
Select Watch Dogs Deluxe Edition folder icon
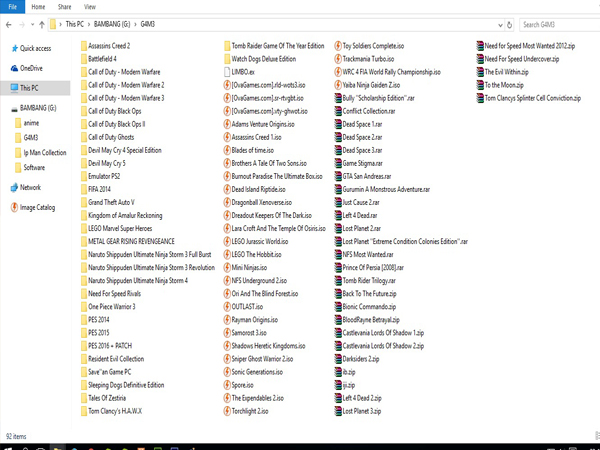point(227,59)
